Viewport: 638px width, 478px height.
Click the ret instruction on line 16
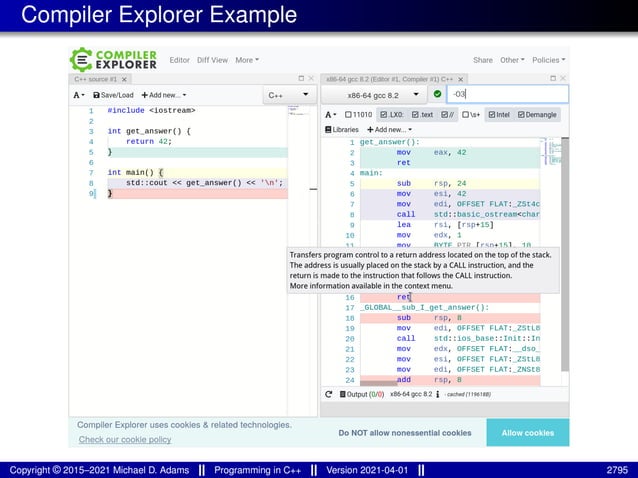[404, 297]
